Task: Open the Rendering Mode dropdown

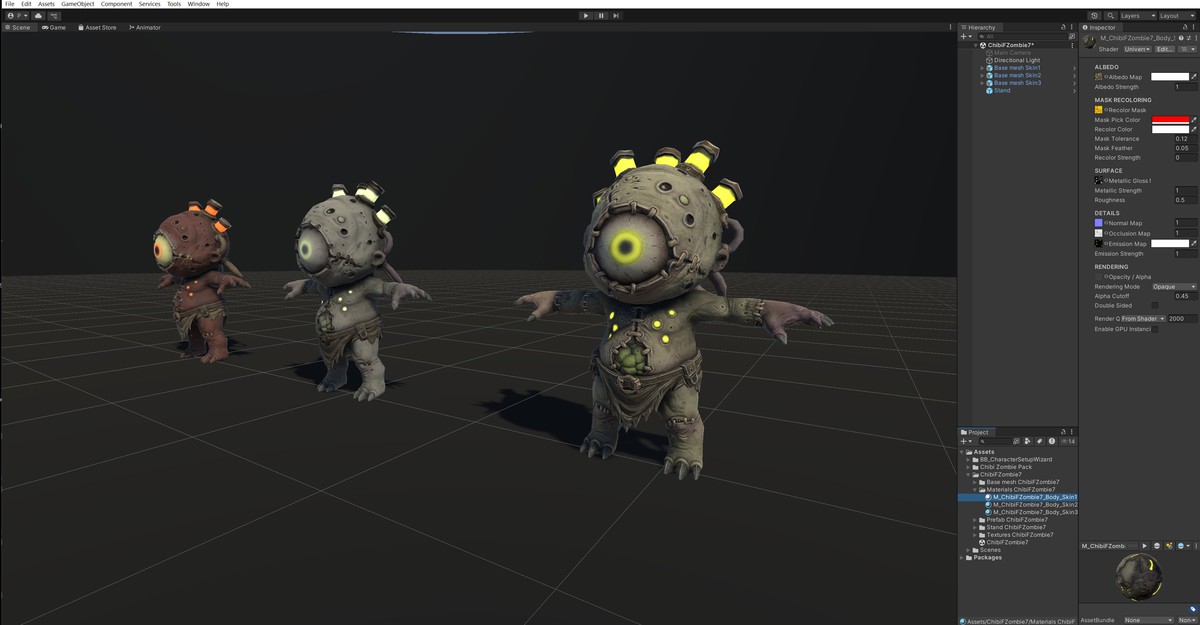Action: click(x=1173, y=286)
